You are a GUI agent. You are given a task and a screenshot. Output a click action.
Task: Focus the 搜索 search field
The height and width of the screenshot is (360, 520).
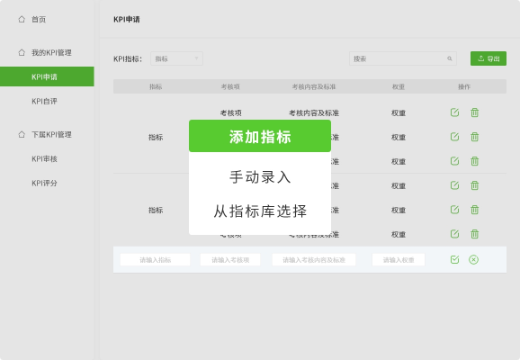click(403, 59)
